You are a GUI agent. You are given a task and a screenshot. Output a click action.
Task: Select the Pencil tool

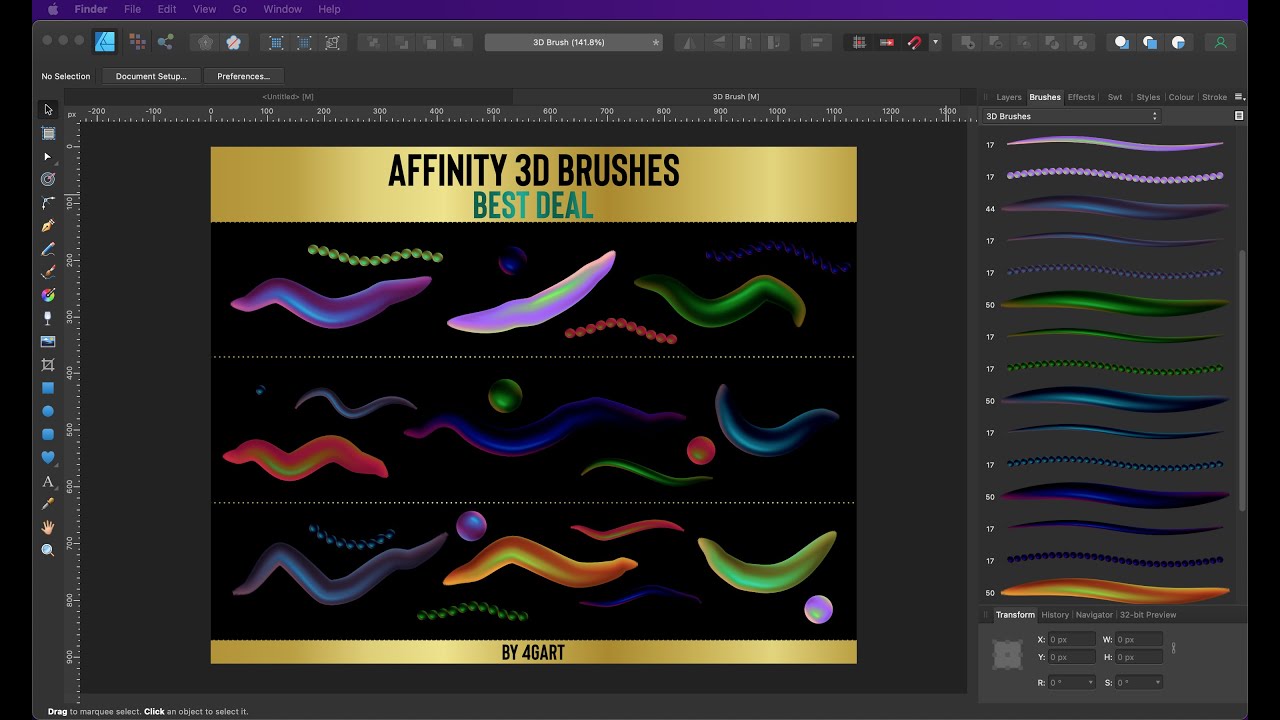click(48, 249)
